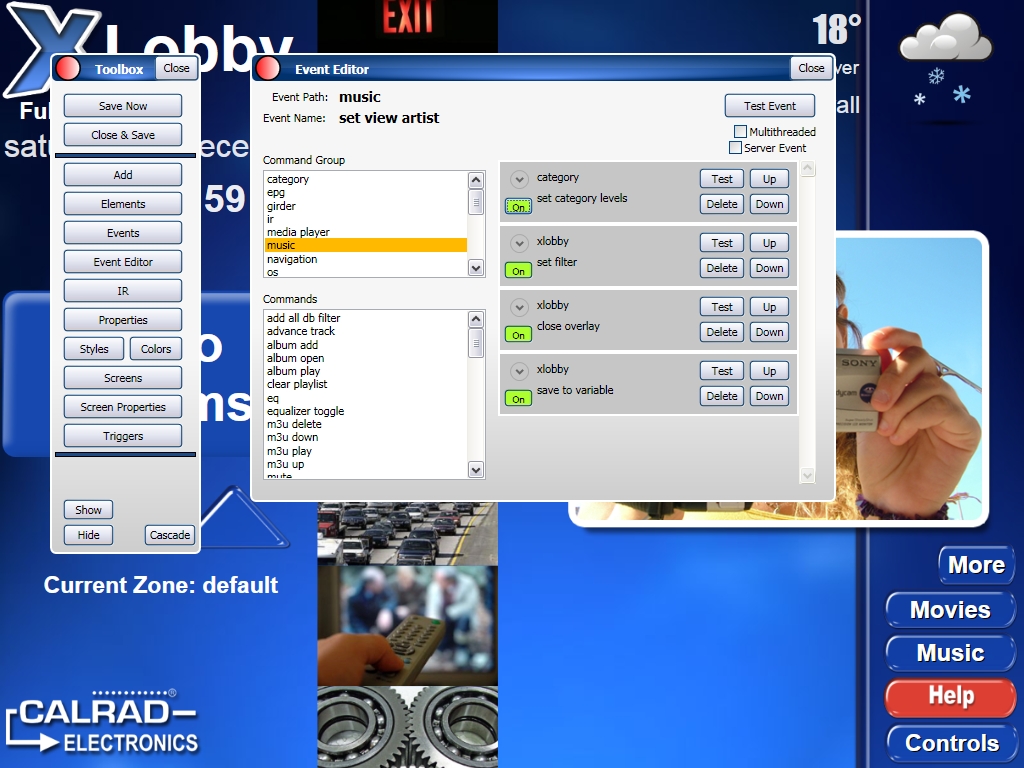The width and height of the screenshot is (1024, 768).
Task: Toggle the On switch for save to variable
Action: tap(518, 398)
